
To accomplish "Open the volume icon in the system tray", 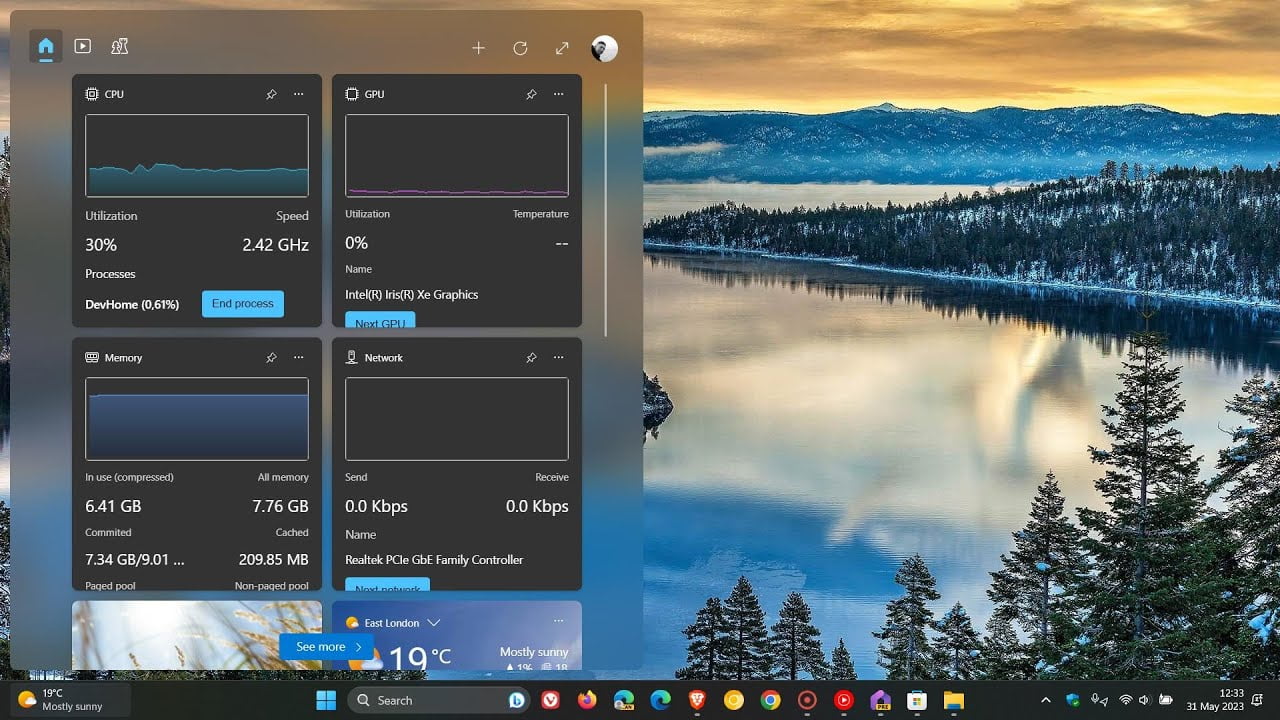I will click(1141, 700).
